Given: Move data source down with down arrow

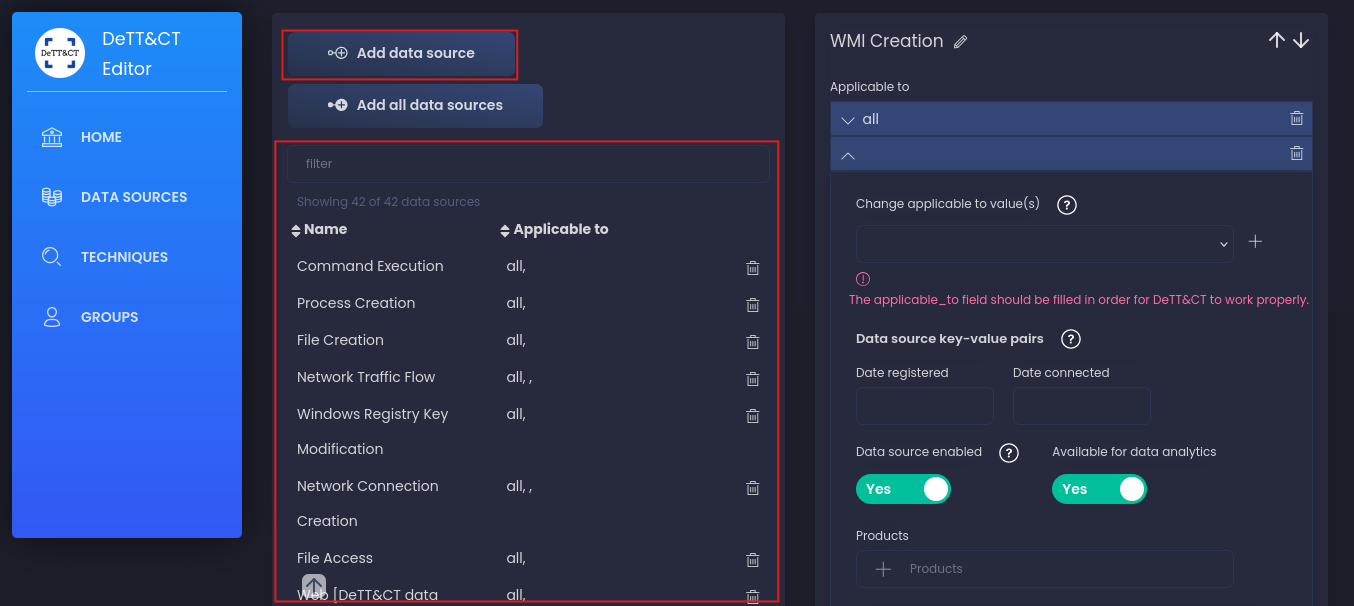Looking at the screenshot, I should [1301, 40].
